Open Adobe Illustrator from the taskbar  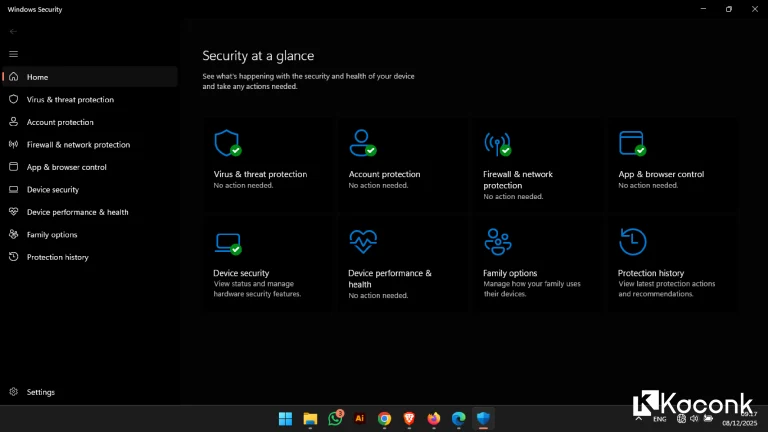pyautogui.click(x=360, y=418)
